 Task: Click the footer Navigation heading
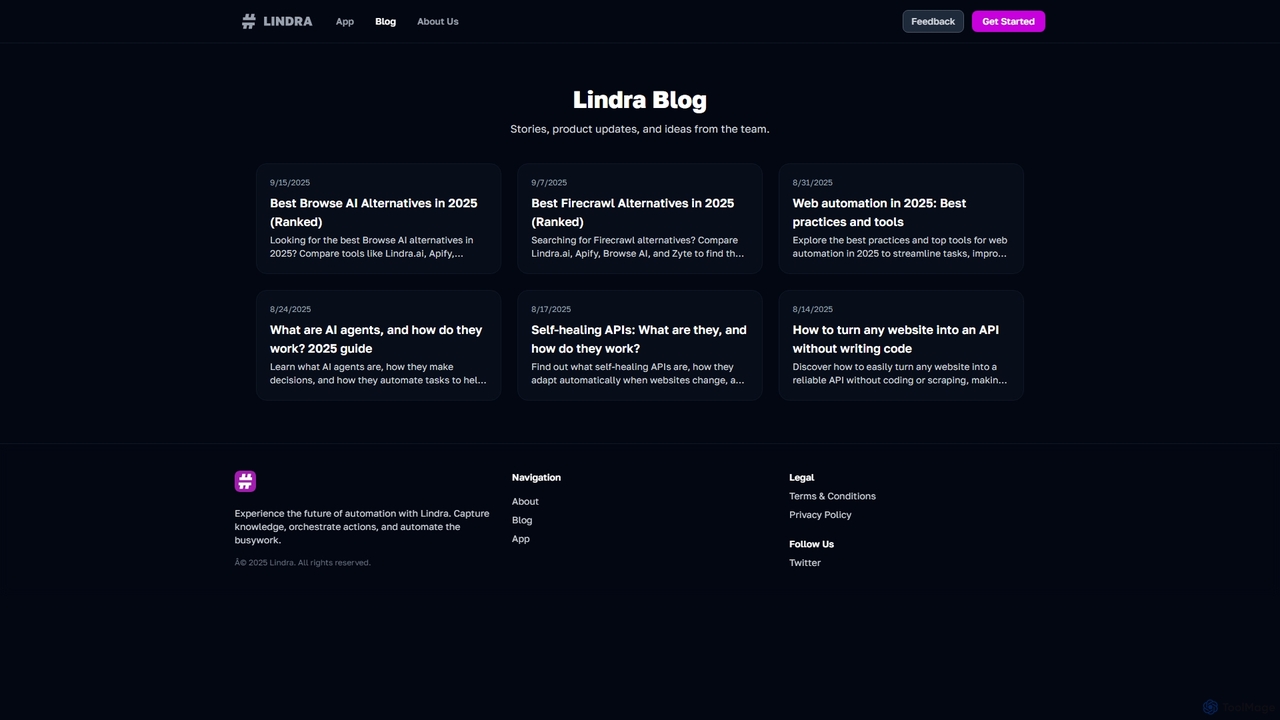click(536, 478)
